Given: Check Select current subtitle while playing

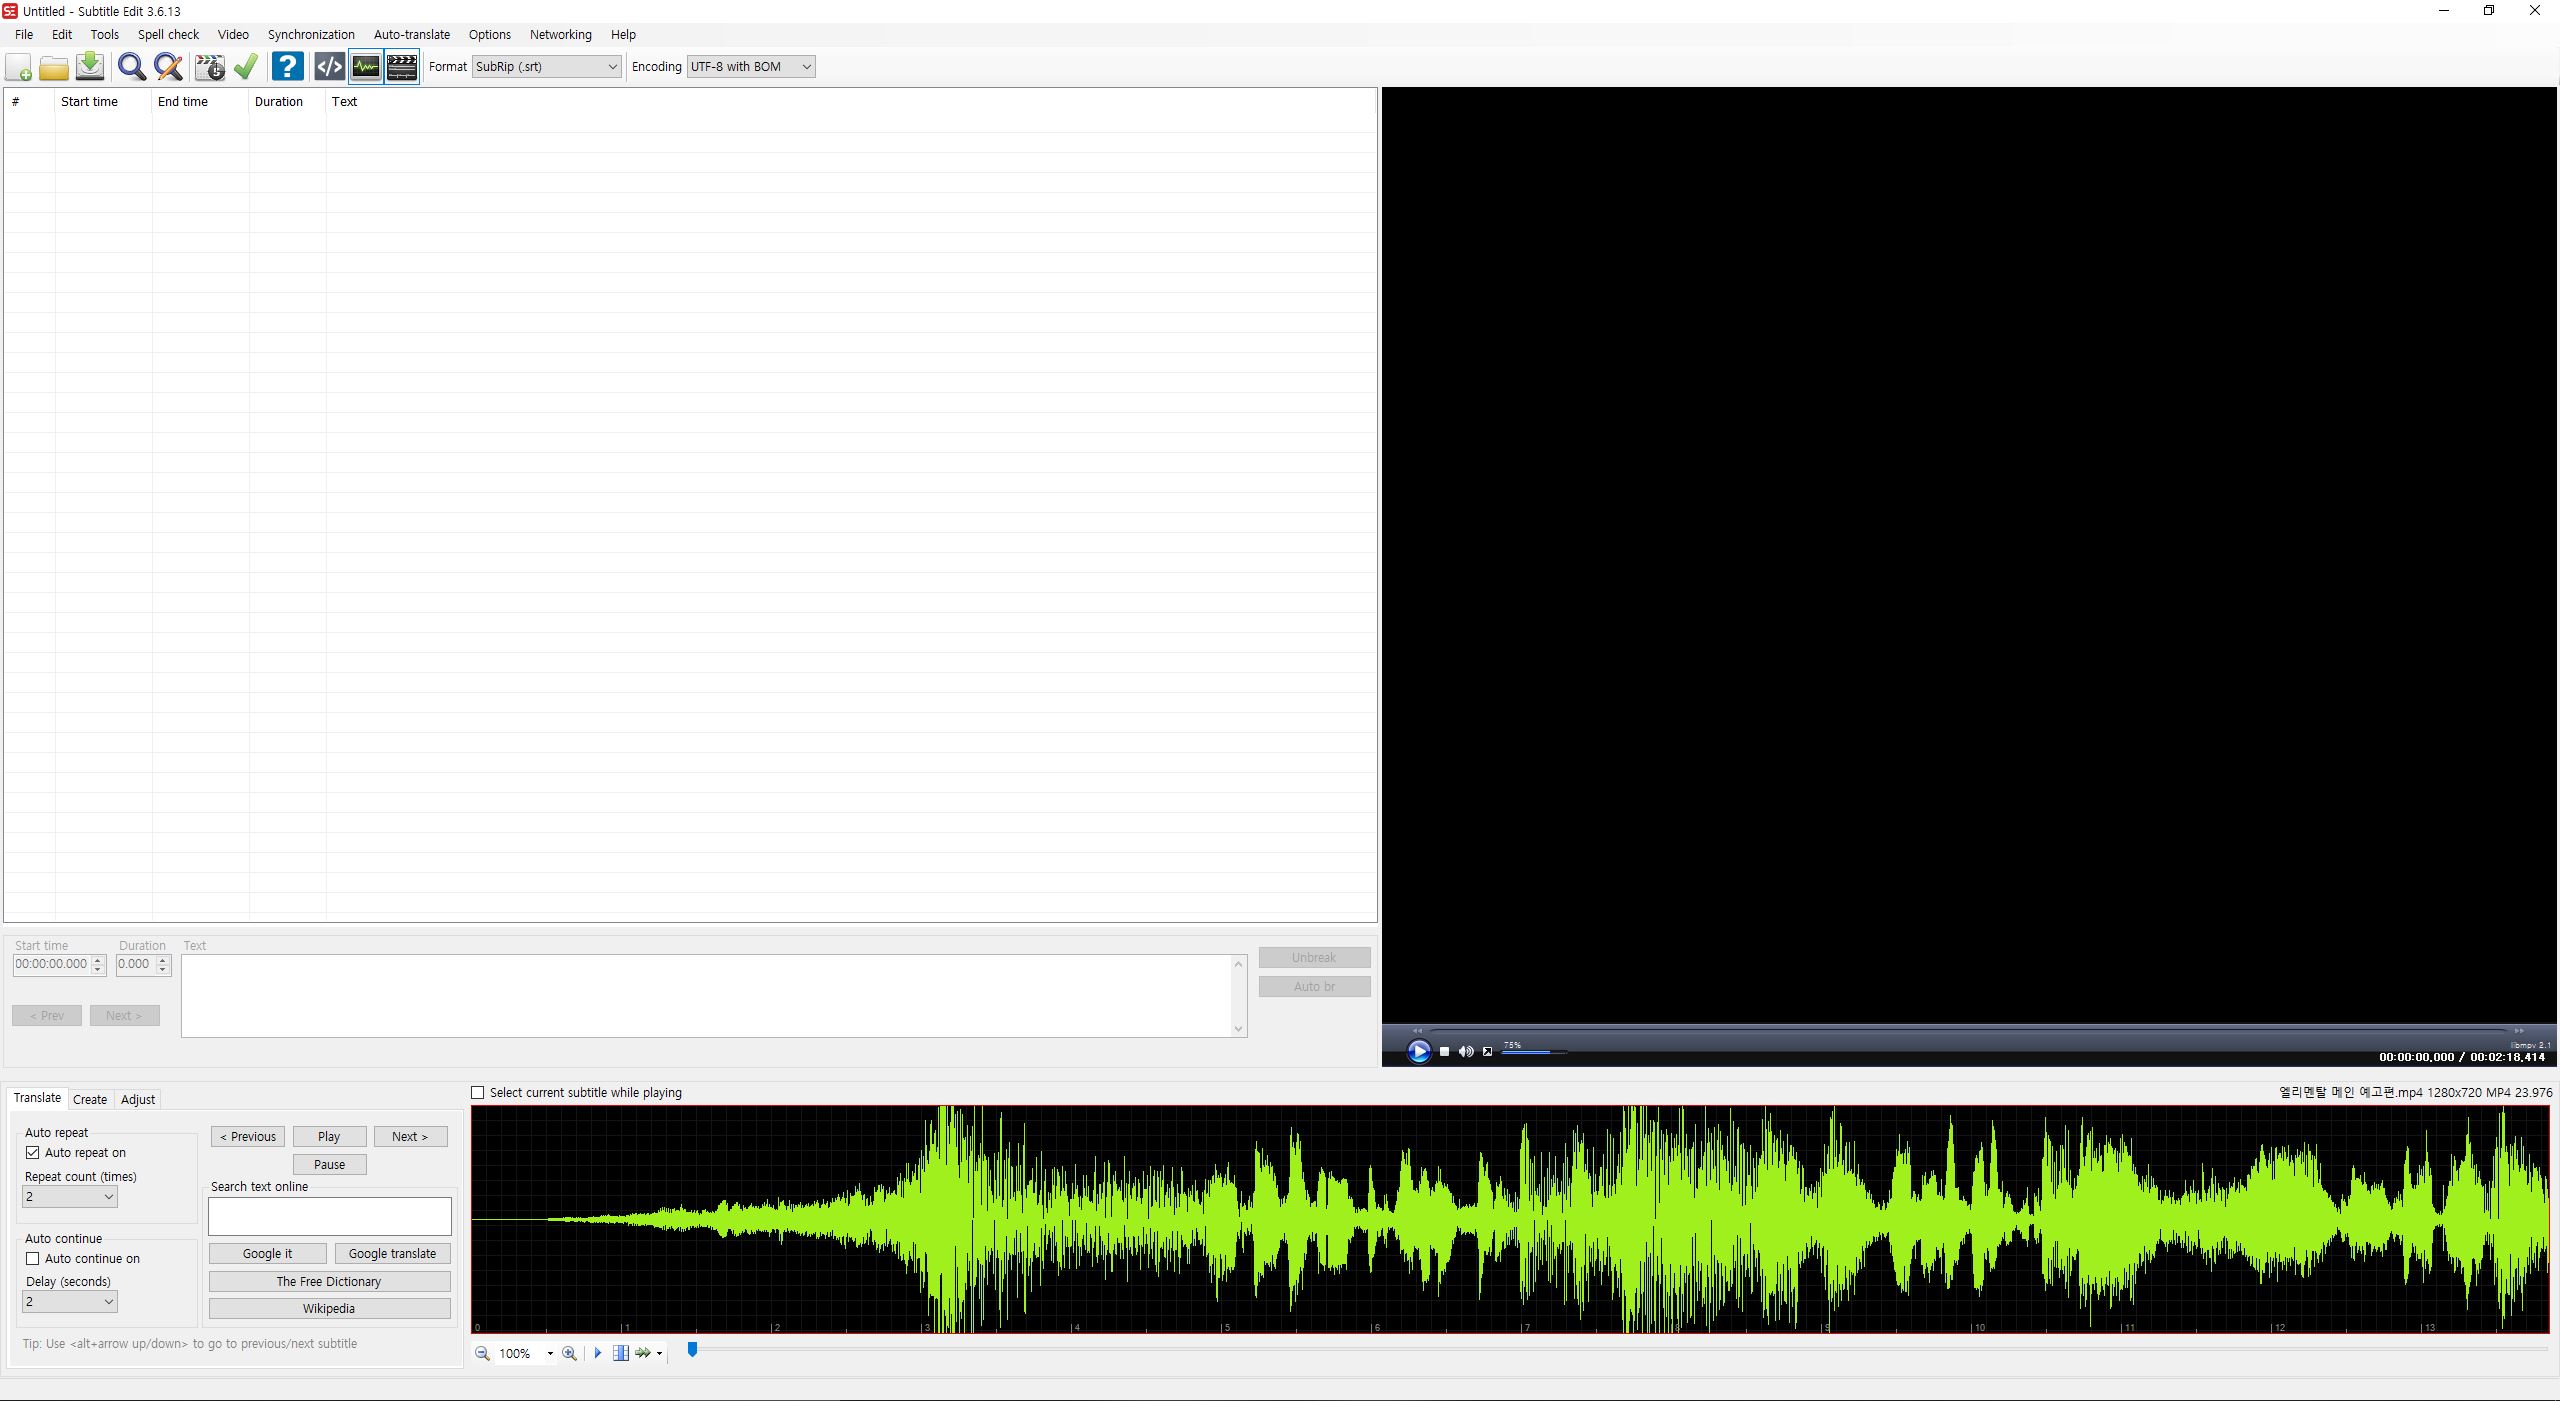Looking at the screenshot, I should [x=478, y=1093].
